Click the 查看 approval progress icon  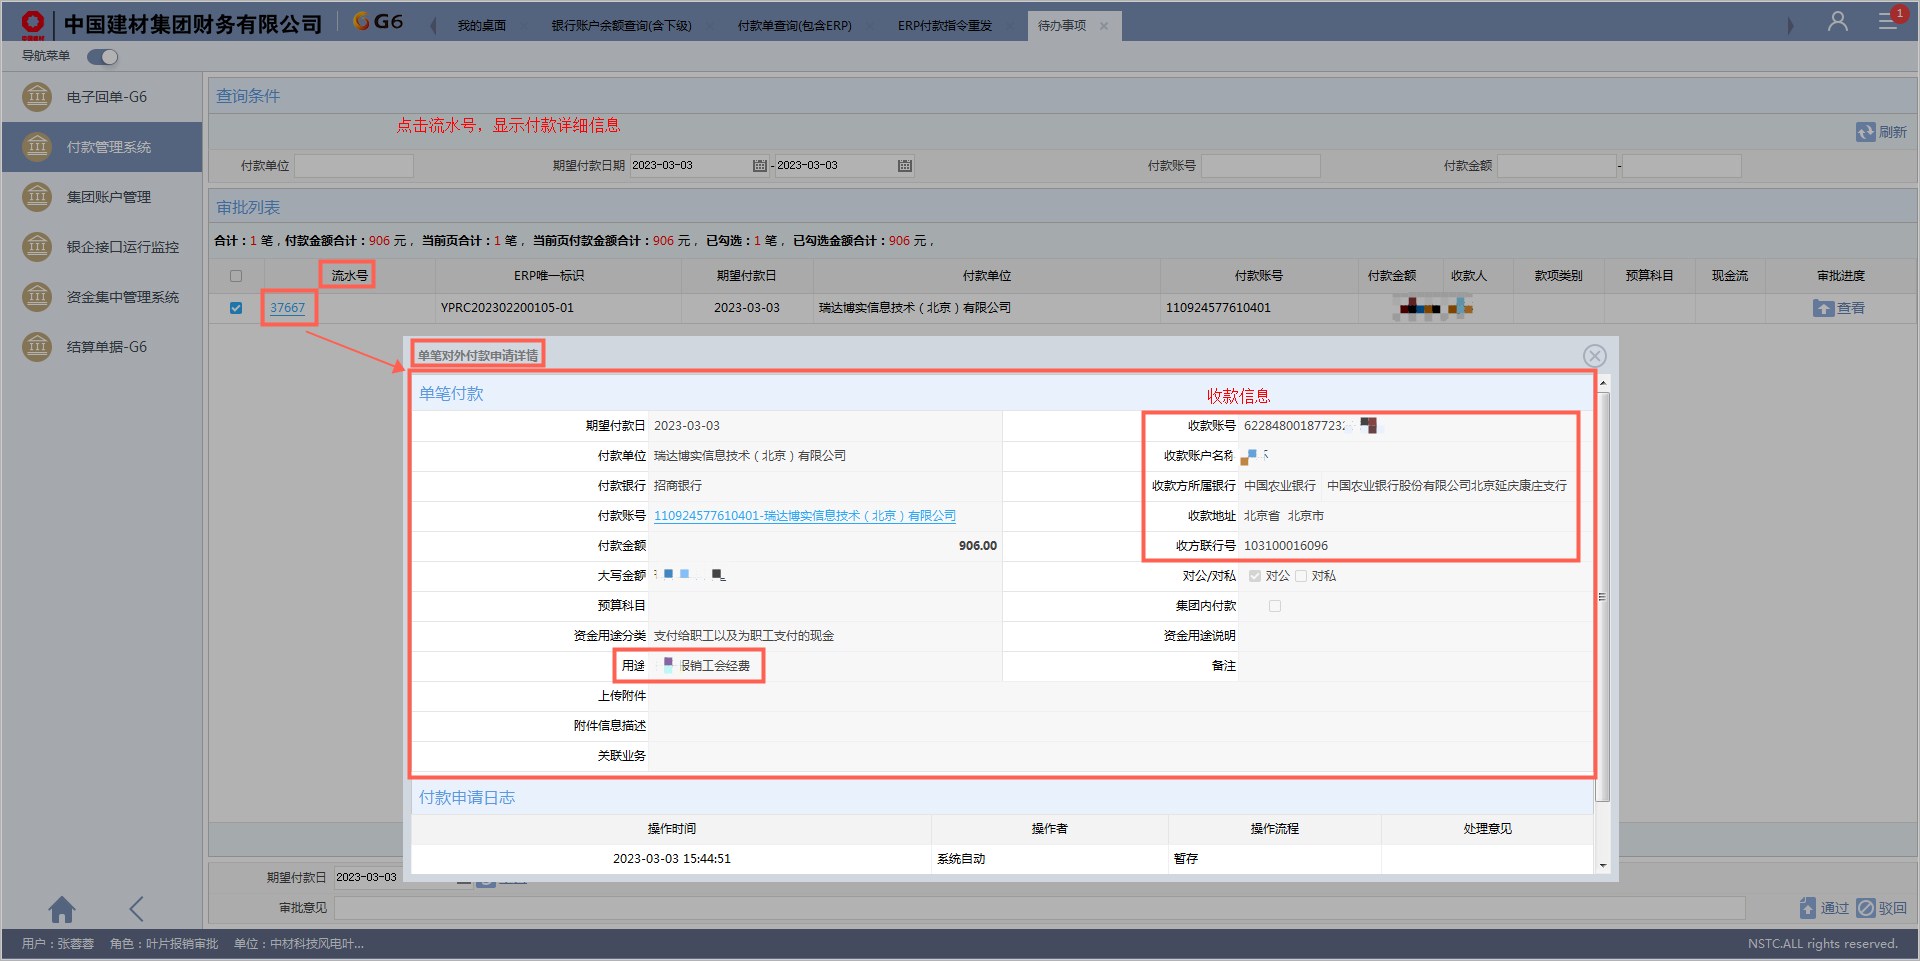pos(1823,308)
